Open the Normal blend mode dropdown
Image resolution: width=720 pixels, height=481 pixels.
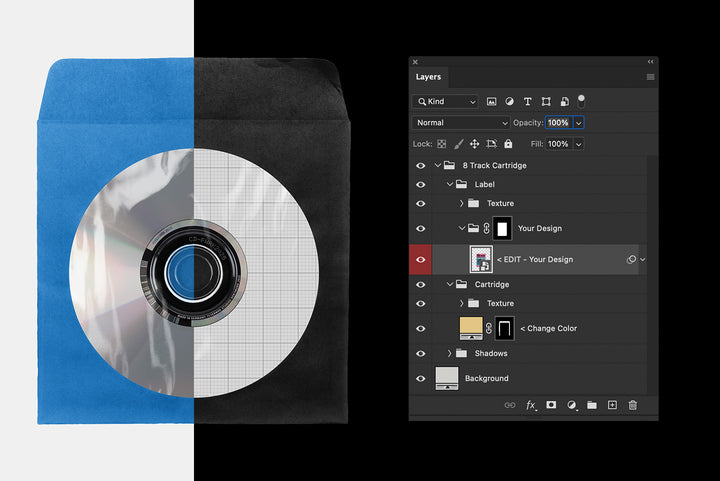coord(461,123)
